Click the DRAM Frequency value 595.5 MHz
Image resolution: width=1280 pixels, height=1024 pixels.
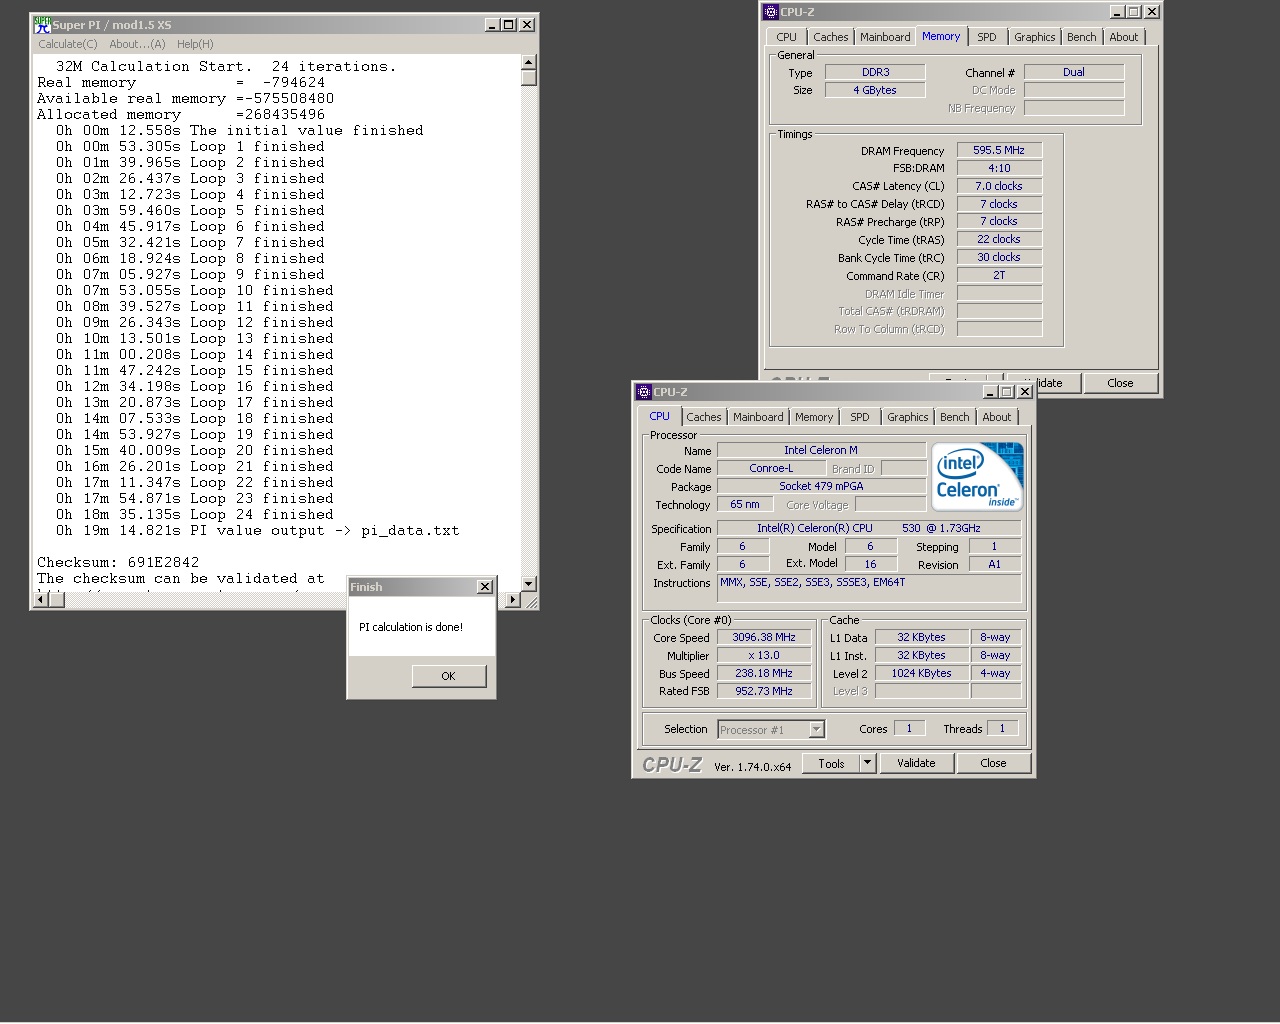pos(999,150)
